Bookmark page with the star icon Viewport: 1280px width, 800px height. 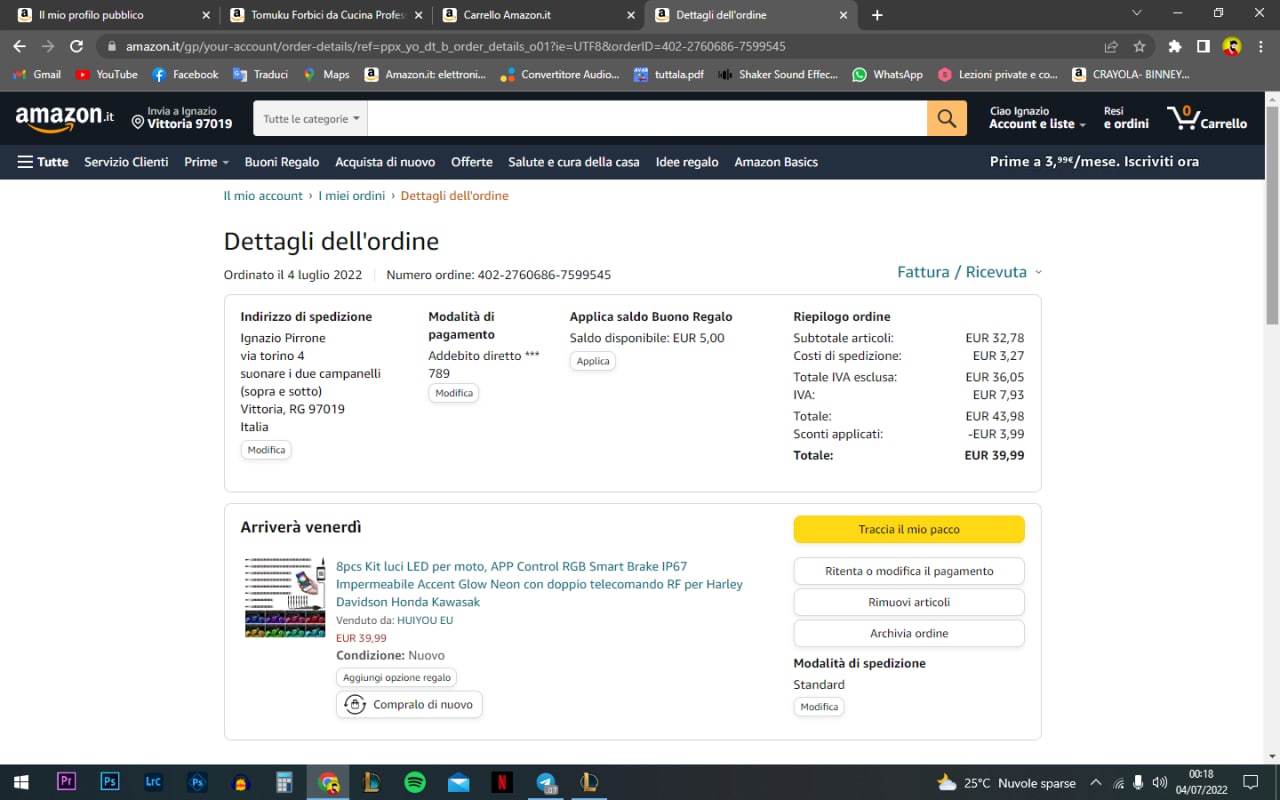[1139, 47]
